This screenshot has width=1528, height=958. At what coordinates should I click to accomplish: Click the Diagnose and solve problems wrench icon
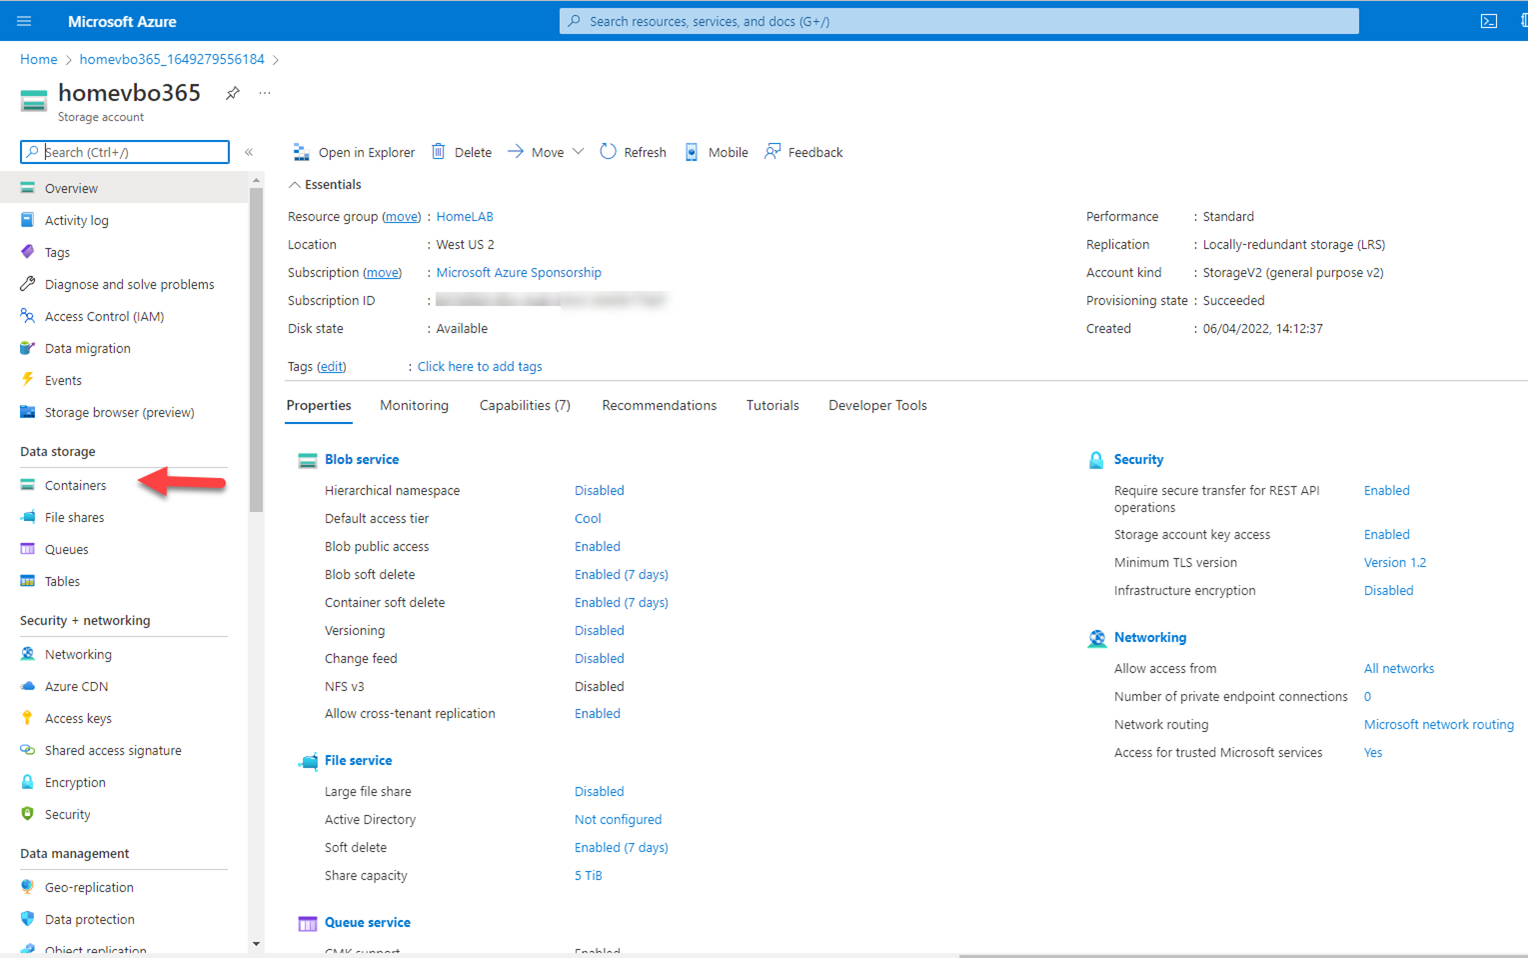pos(28,284)
